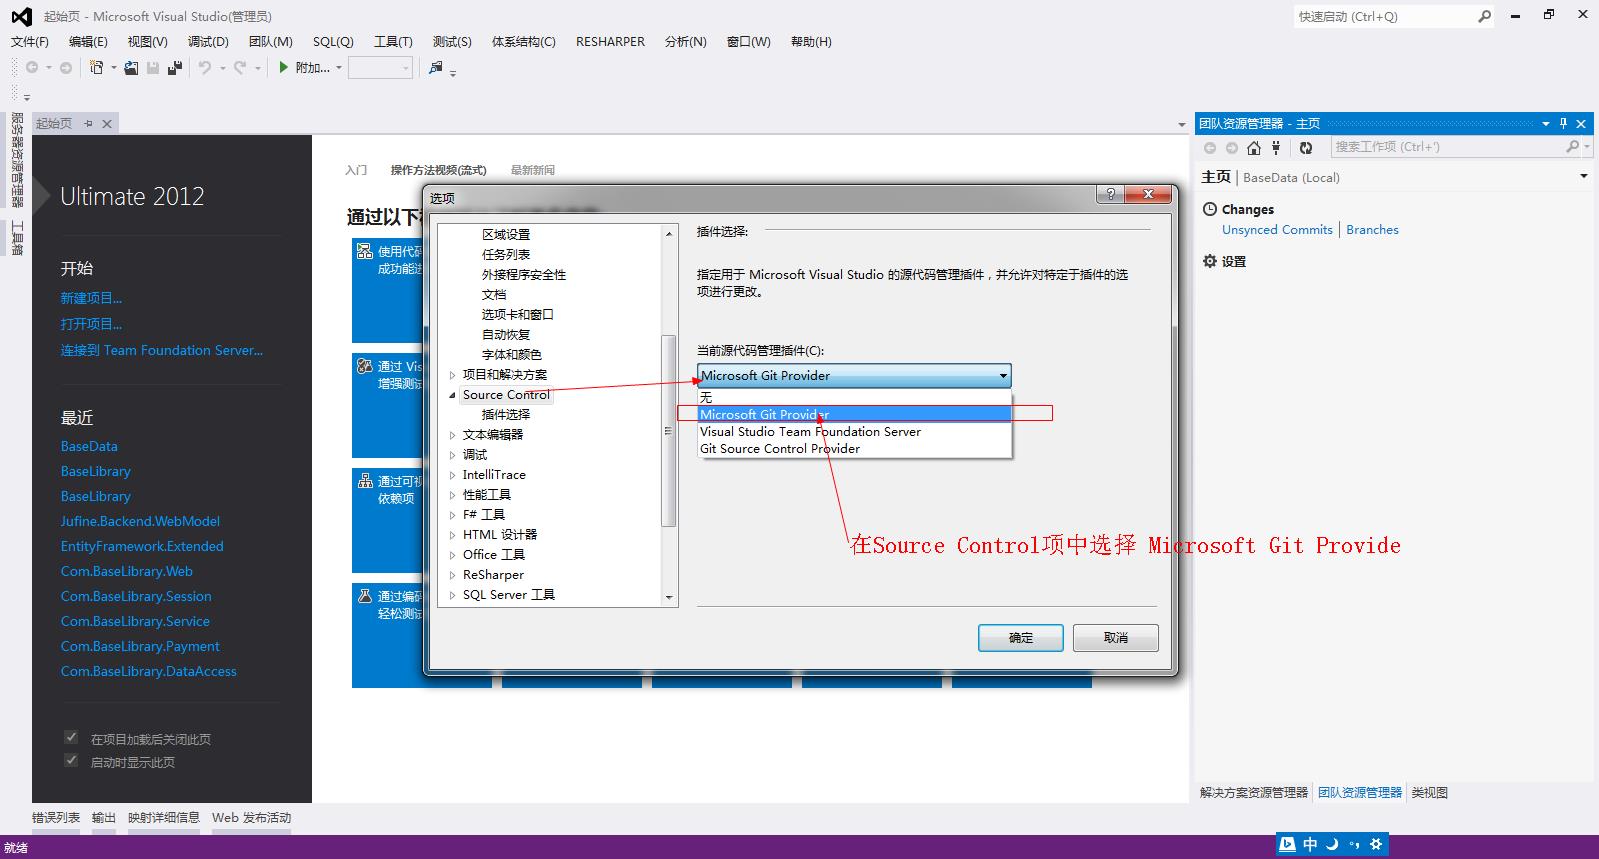Open the 团队(M) menu
The image size is (1599, 859).
pyautogui.click(x=271, y=42)
